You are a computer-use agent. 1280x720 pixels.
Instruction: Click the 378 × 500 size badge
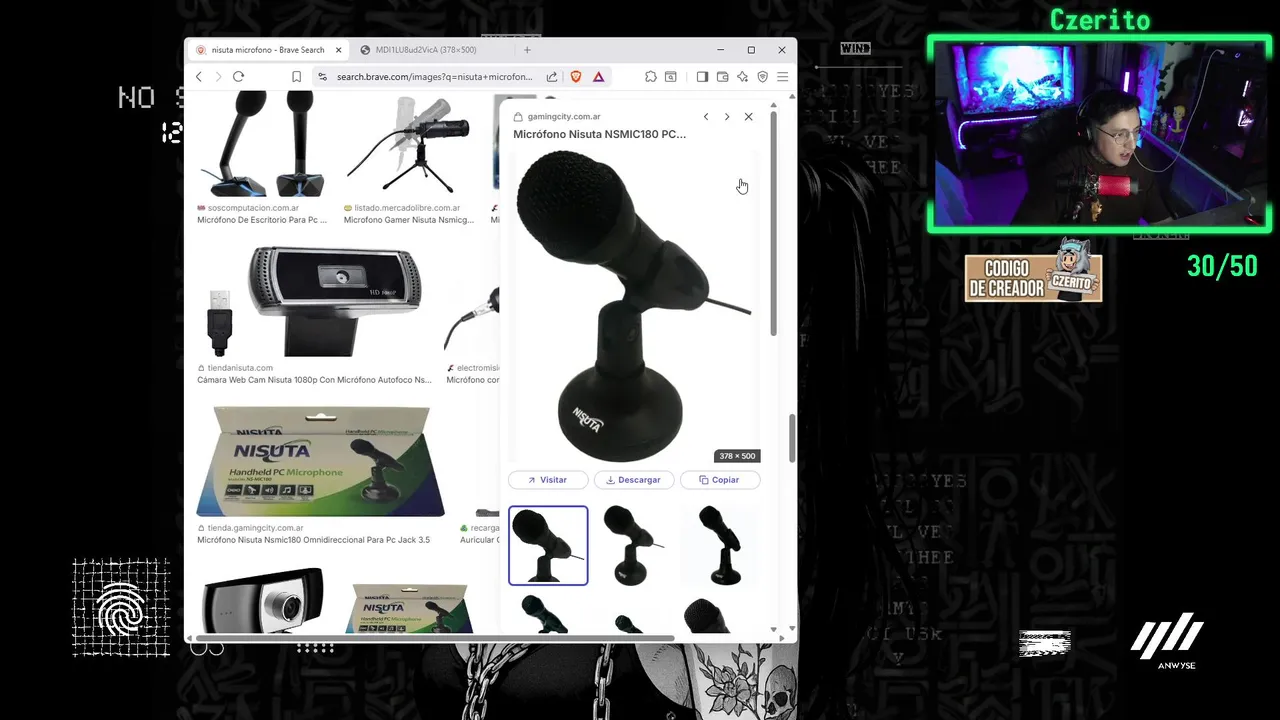(x=737, y=456)
